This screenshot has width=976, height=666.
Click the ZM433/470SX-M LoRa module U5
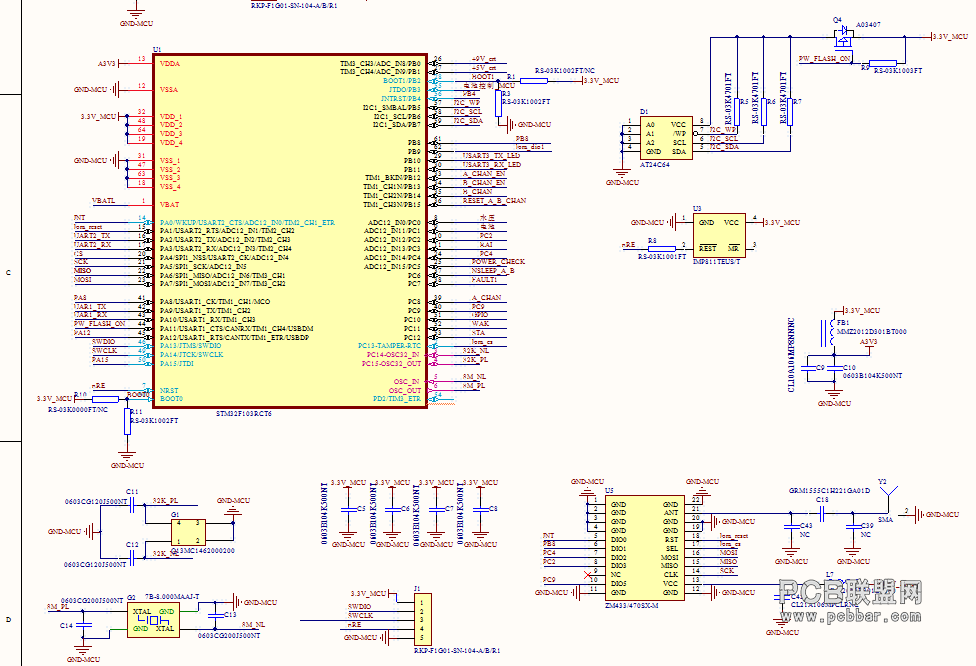644,548
